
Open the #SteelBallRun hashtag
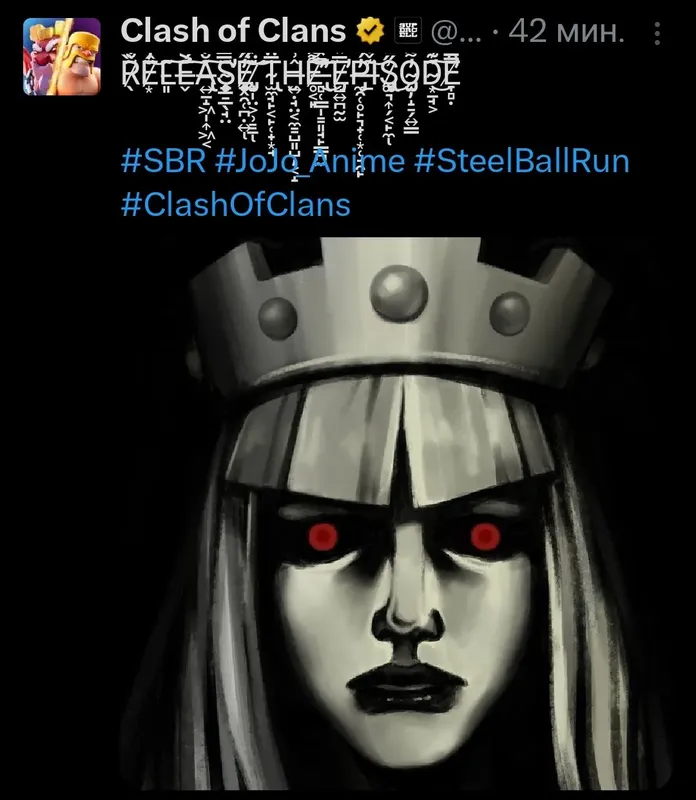point(521,161)
